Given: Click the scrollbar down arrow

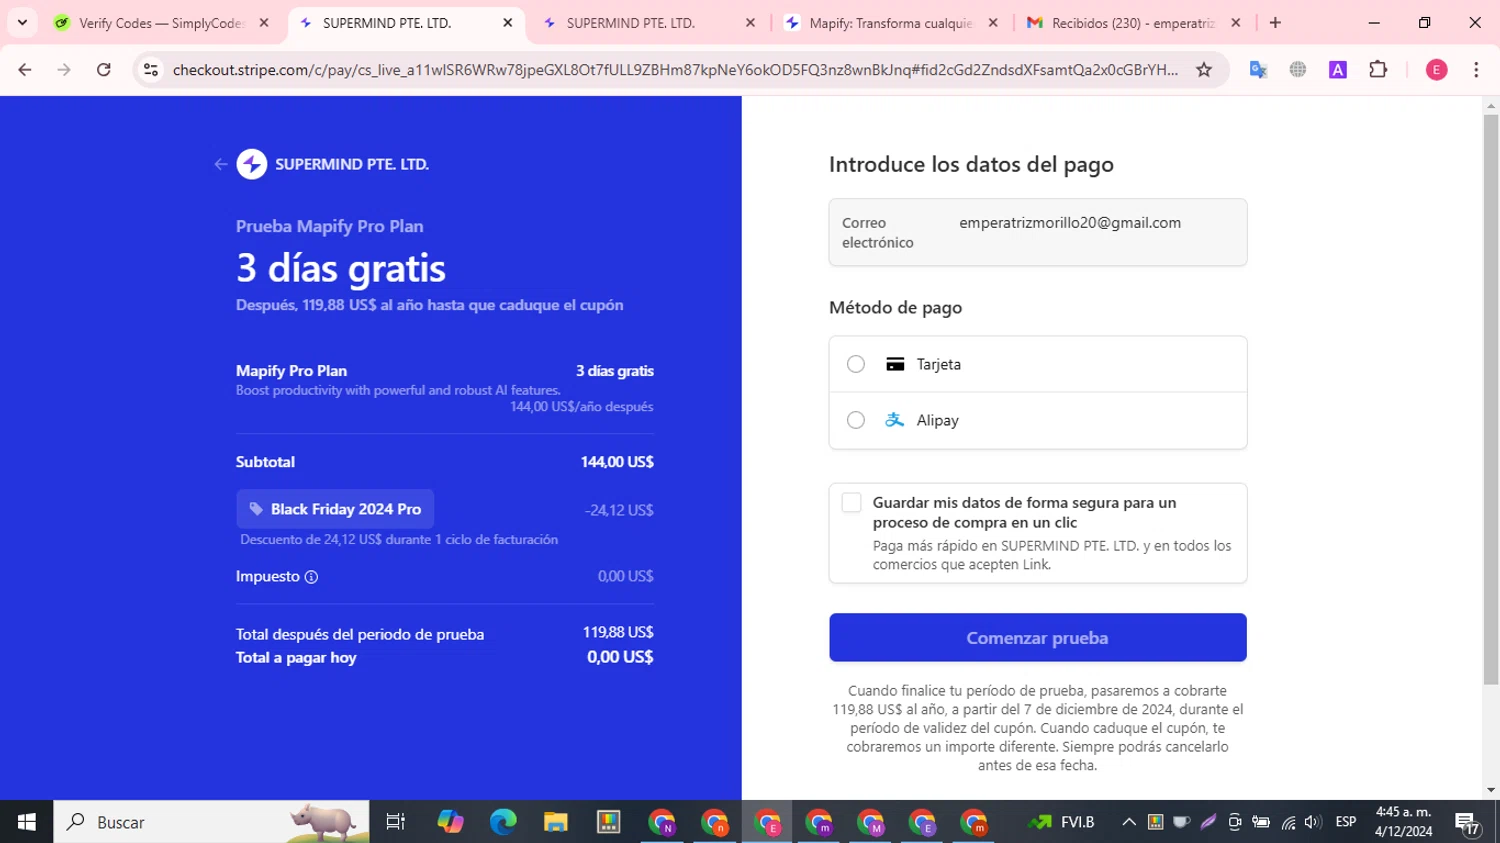Looking at the screenshot, I should click(1491, 790).
